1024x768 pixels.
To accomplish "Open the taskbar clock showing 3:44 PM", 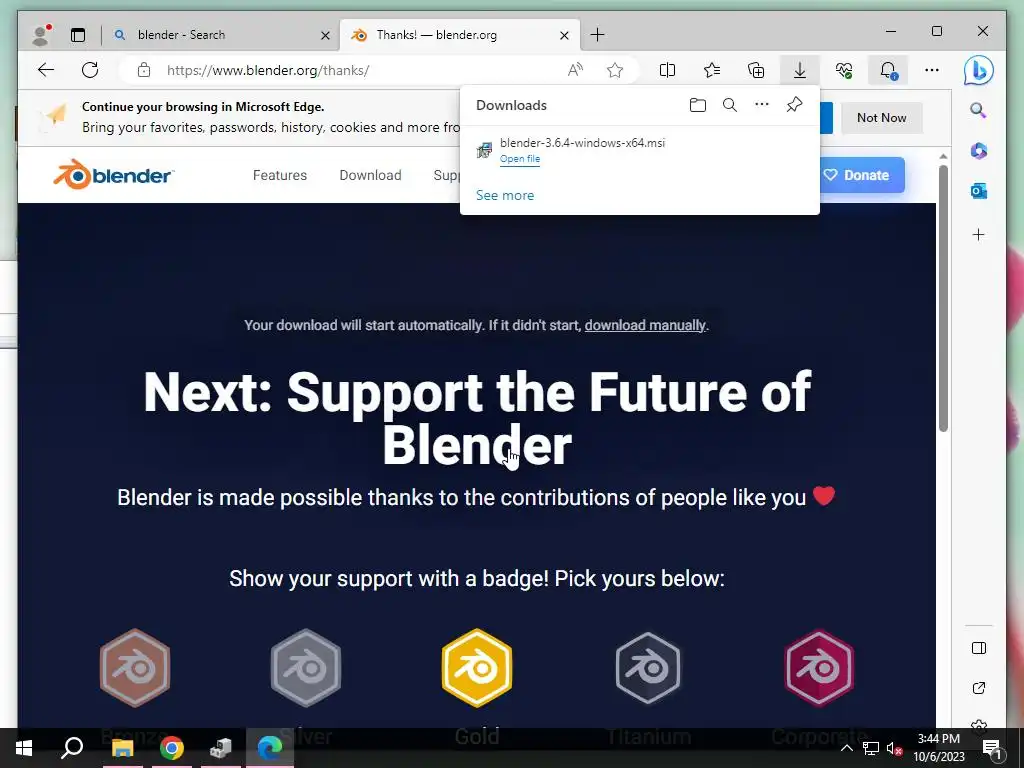I will pos(938,748).
